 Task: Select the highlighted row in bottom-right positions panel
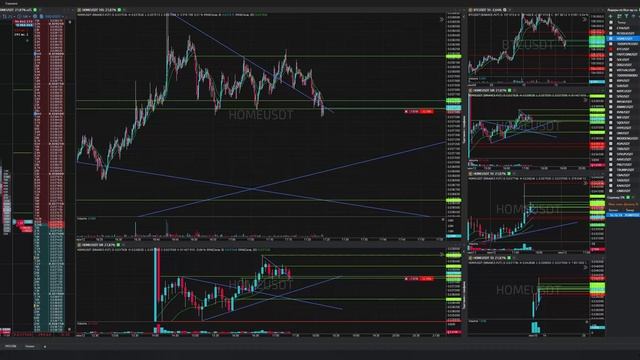coord(623,215)
